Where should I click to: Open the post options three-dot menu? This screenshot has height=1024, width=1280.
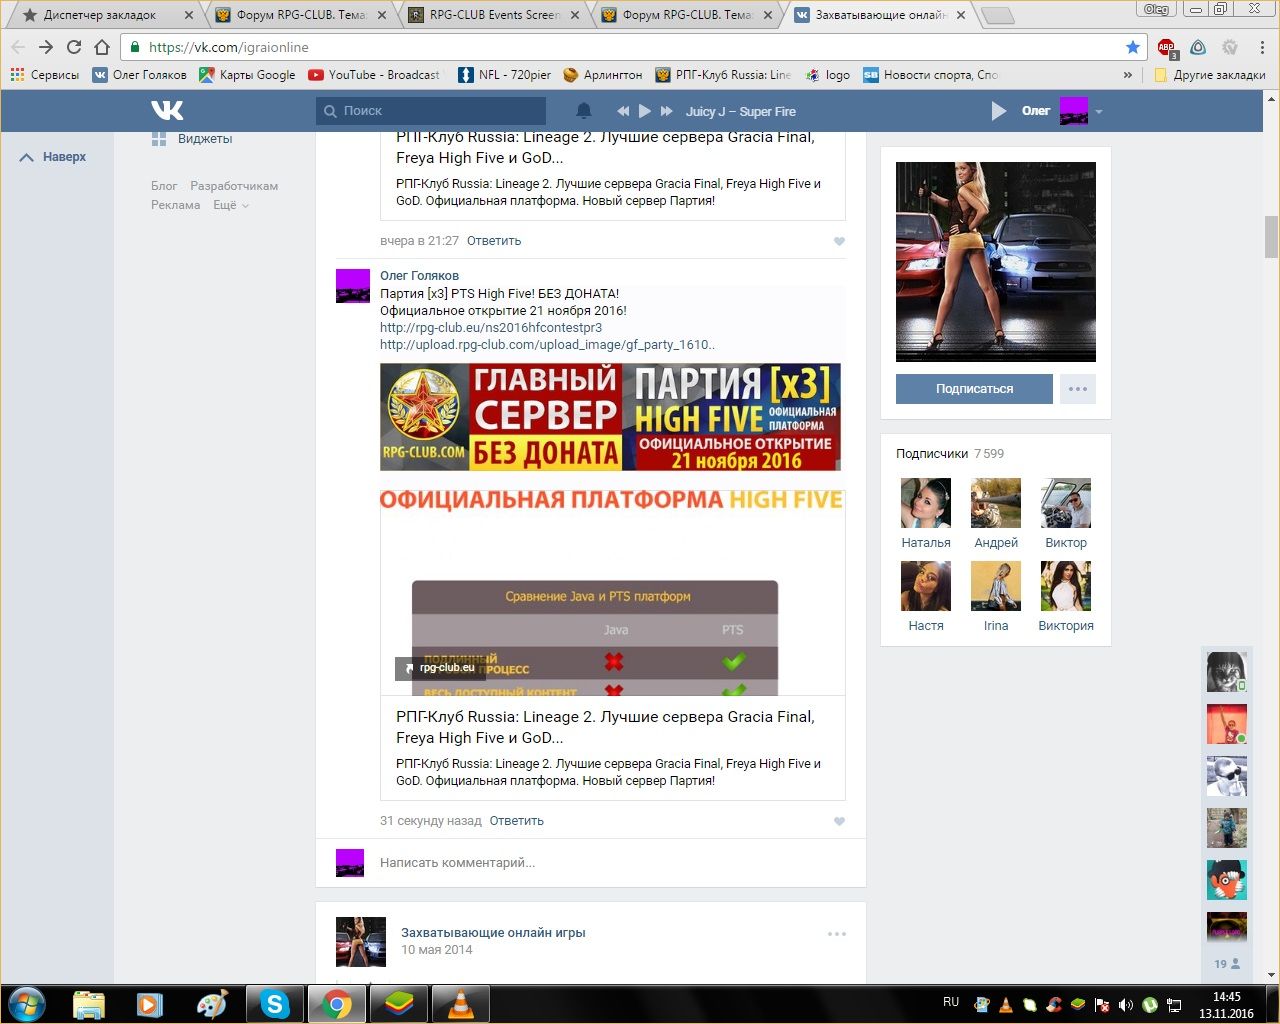click(837, 934)
